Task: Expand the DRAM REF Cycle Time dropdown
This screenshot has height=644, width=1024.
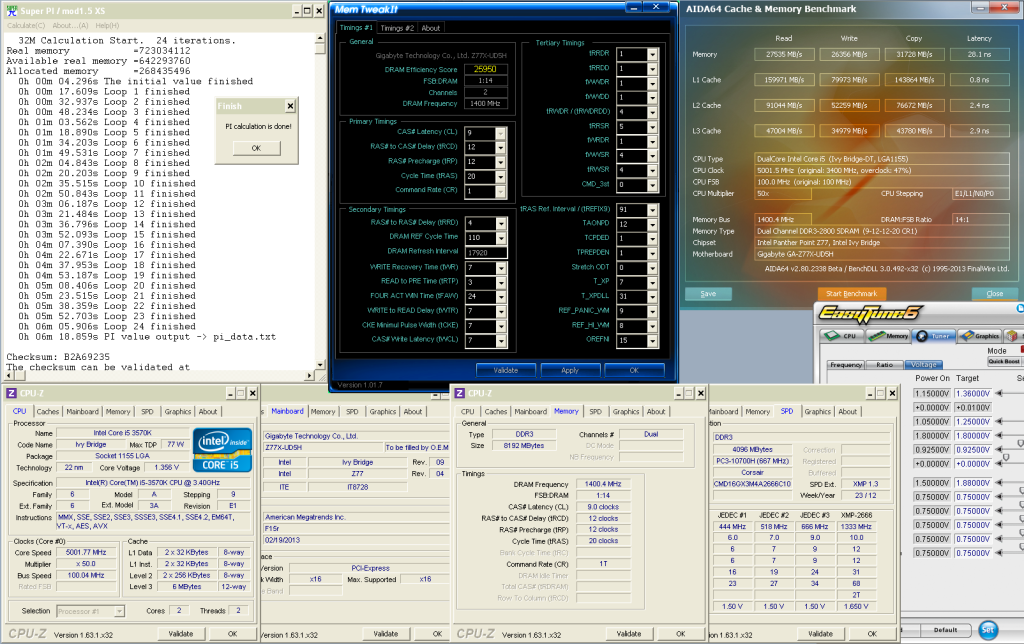Action: pyautogui.click(x=501, y=238)
